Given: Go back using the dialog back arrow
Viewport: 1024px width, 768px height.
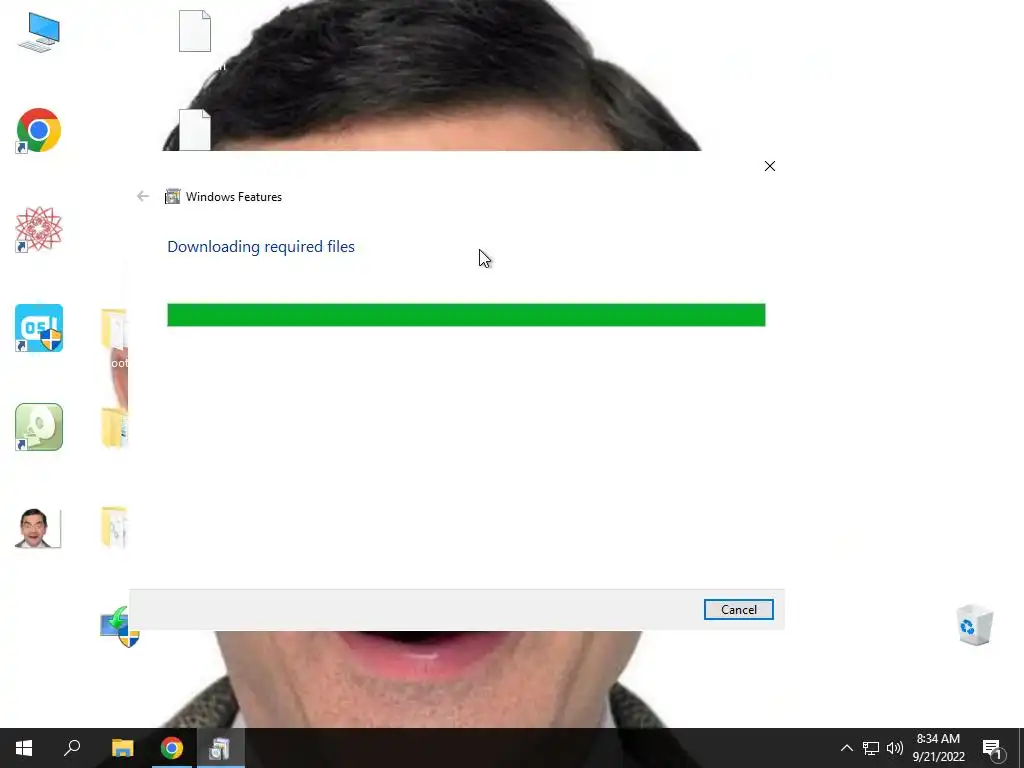Looking at the screenshot, I should pos(143,197).
